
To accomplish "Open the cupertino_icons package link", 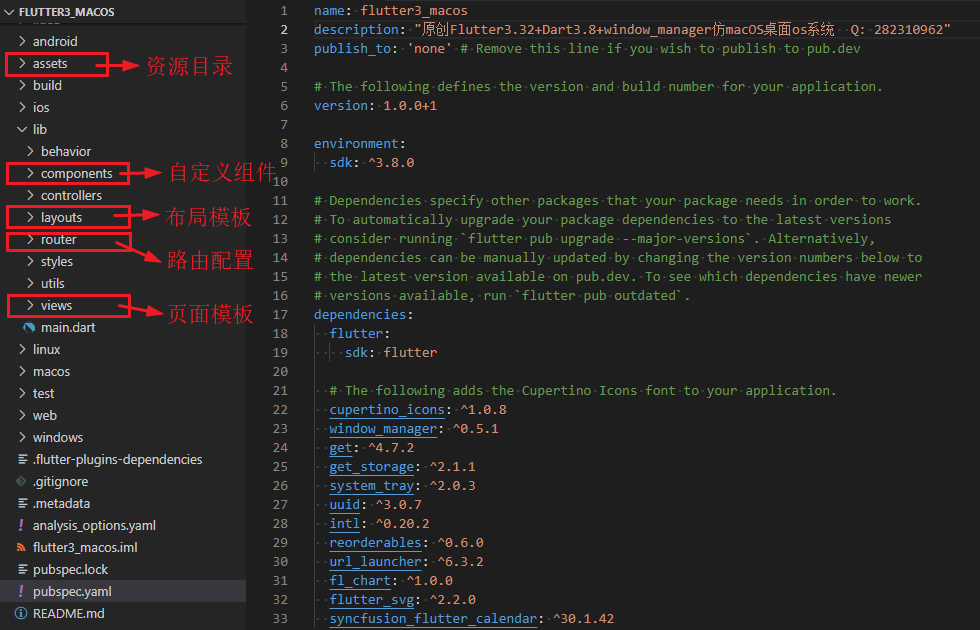I will 387,410.
